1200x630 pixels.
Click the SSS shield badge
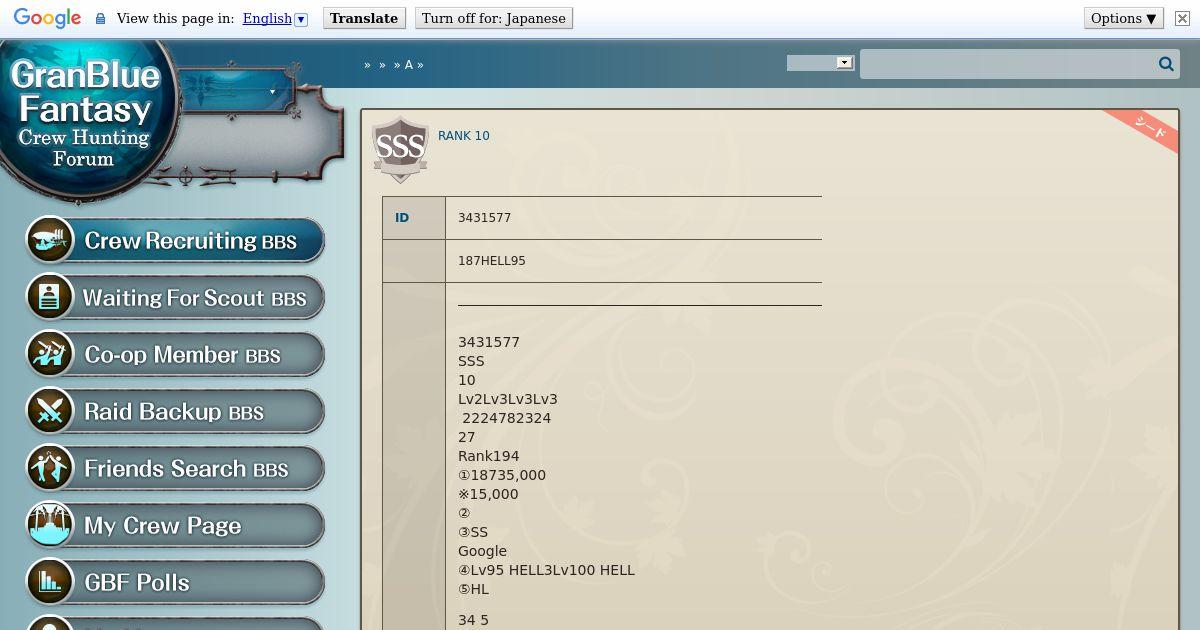tap(400, 150)
